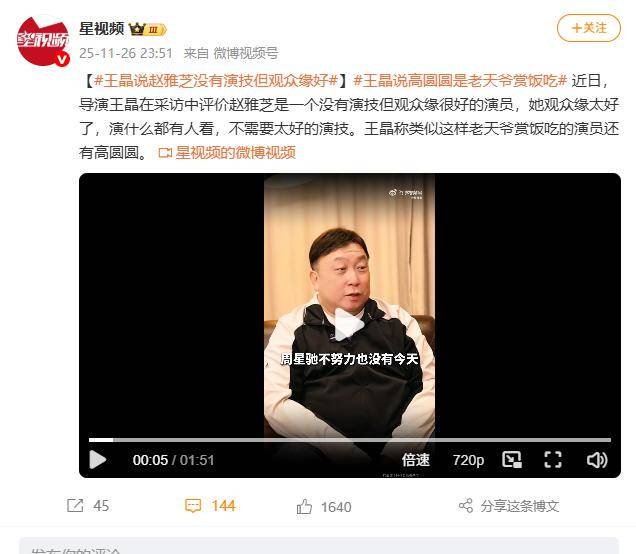Screen dimensions: 636x554
Task: Open the 倍速 playback speed menu
Action: pos(416,460)
